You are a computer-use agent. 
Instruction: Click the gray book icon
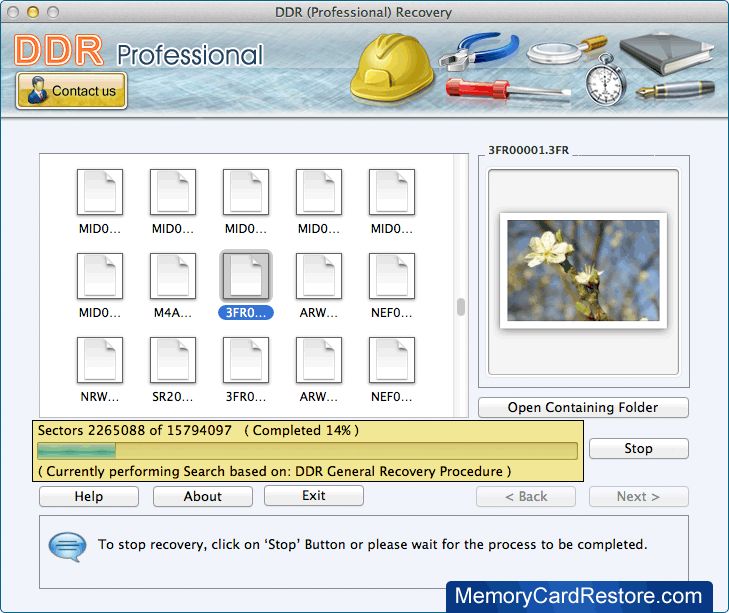coord(667,53)
